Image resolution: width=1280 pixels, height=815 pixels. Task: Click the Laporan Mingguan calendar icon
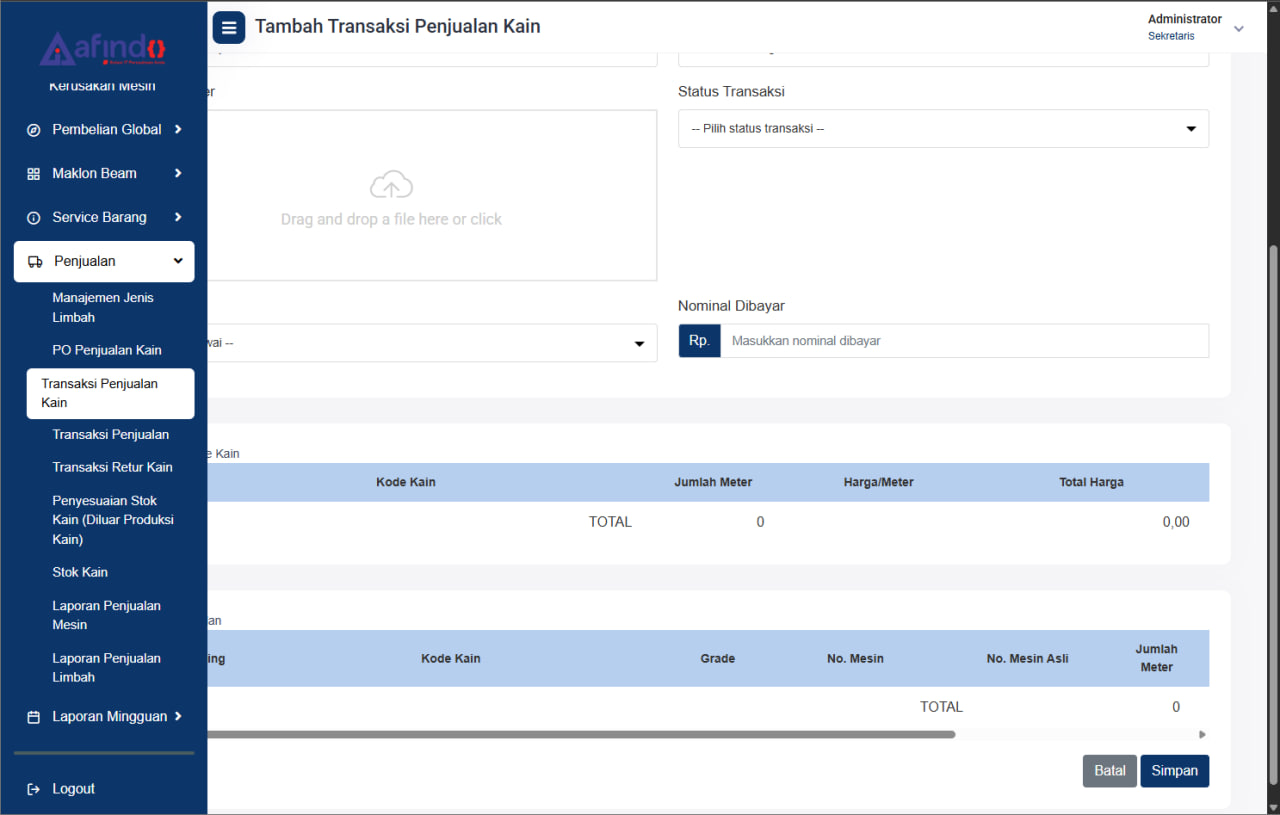pyautogui.click(x=34, y=717)
